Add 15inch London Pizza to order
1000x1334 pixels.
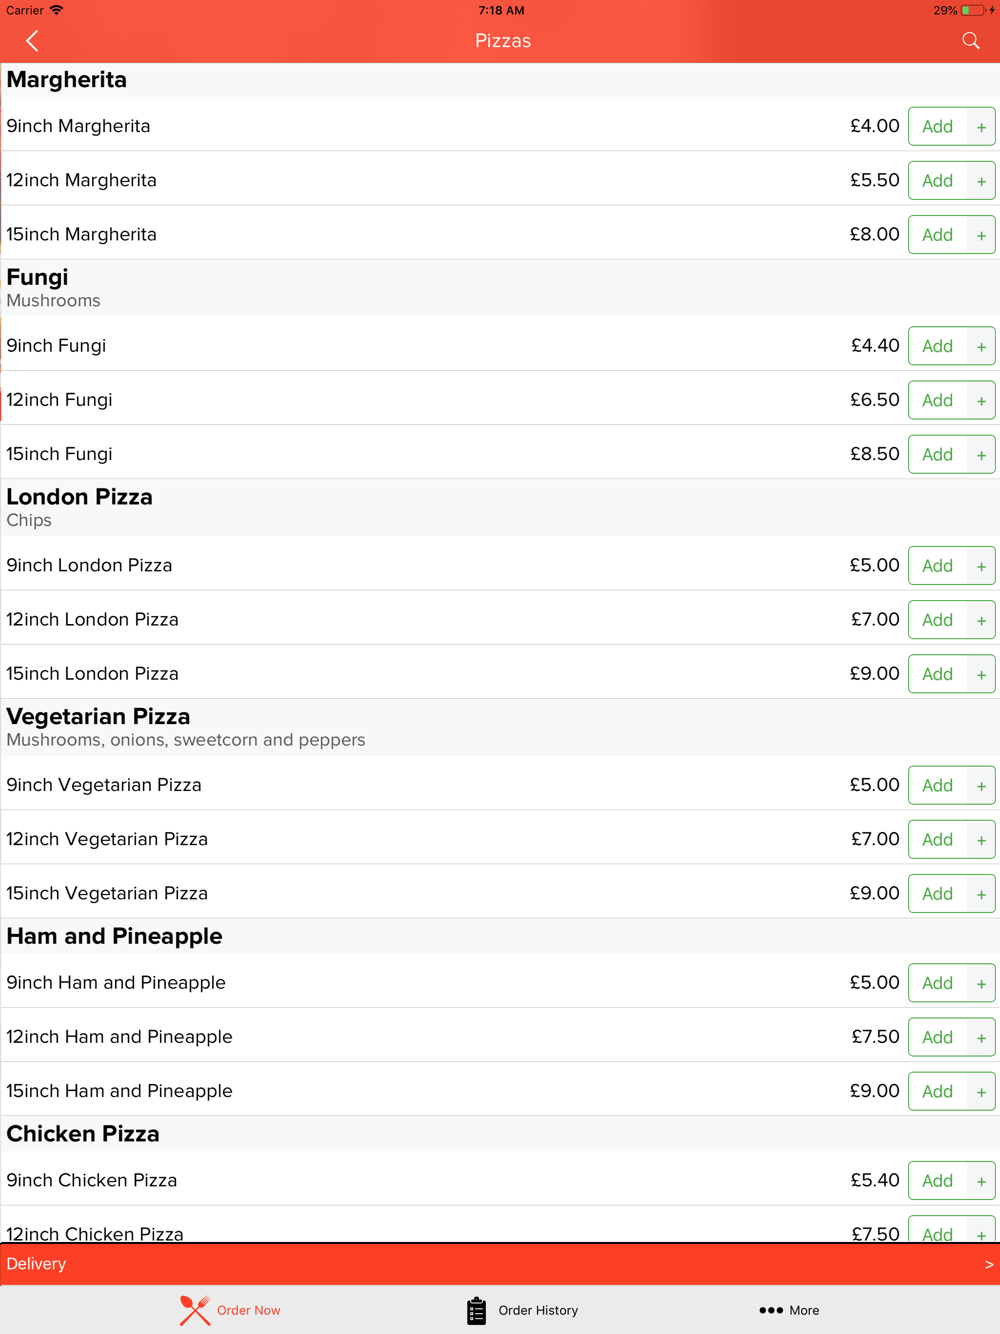click(937, 674)
